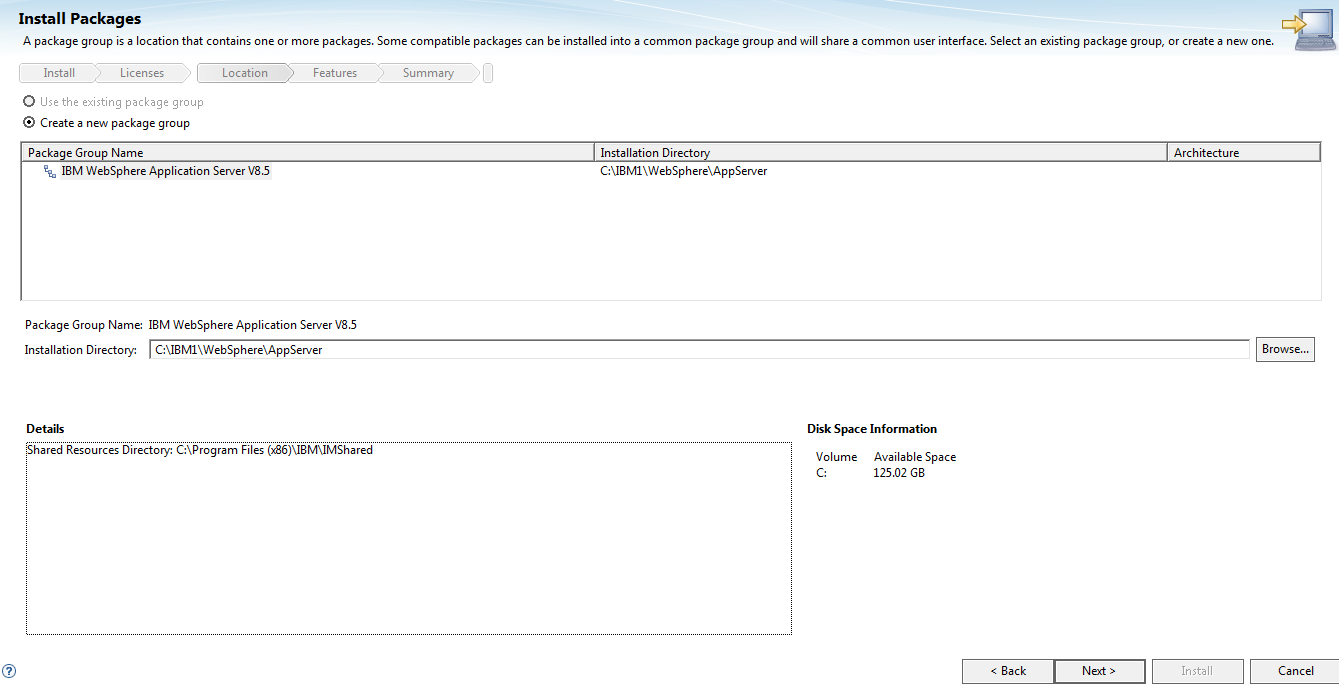Select Use the existing package group
The image size is (1339, 692).
[113, 102]
